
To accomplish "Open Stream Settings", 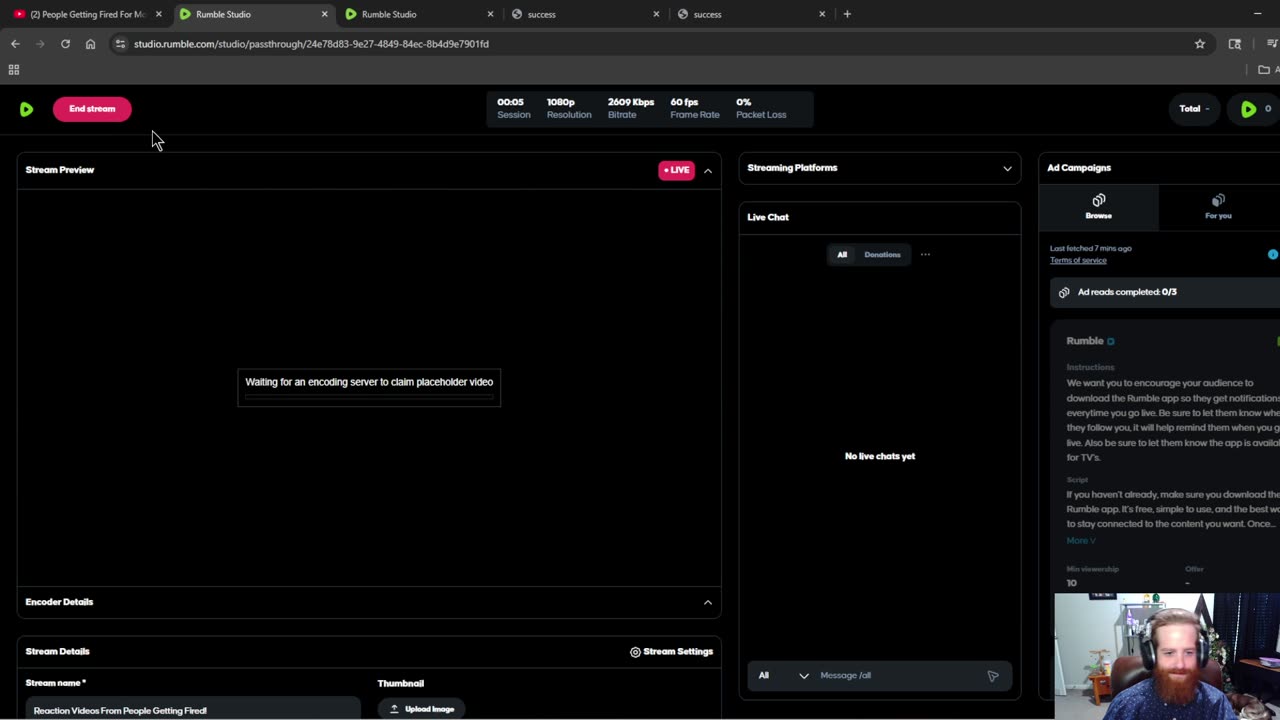I will (x=671, y=652).
